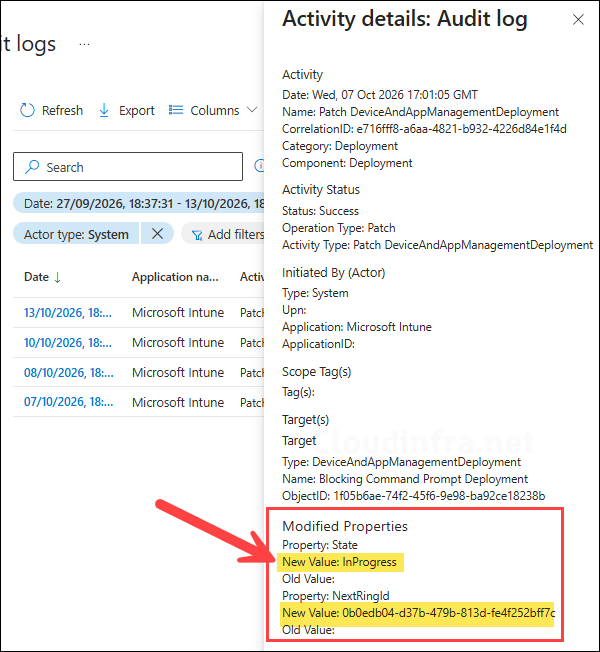Screen dimensions: 600x652
Task: Click the Operation Type: Patch text
Action: tap(338, 228)
